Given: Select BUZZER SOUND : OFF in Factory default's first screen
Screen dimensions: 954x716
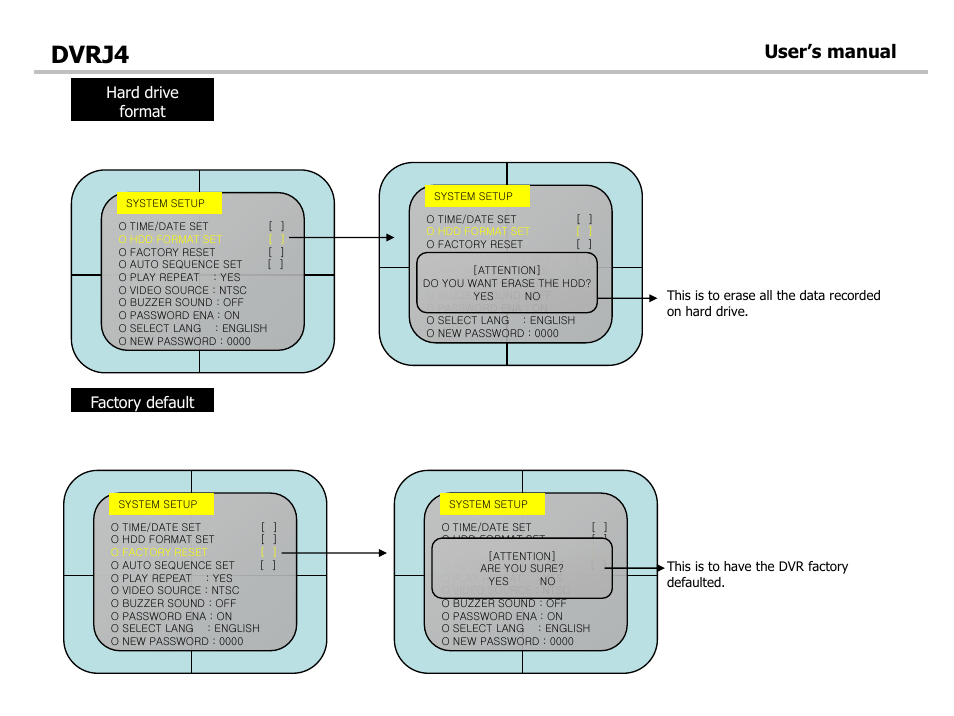Looking at the screenshot, I should pyautogui.click(x=173, y=603).
